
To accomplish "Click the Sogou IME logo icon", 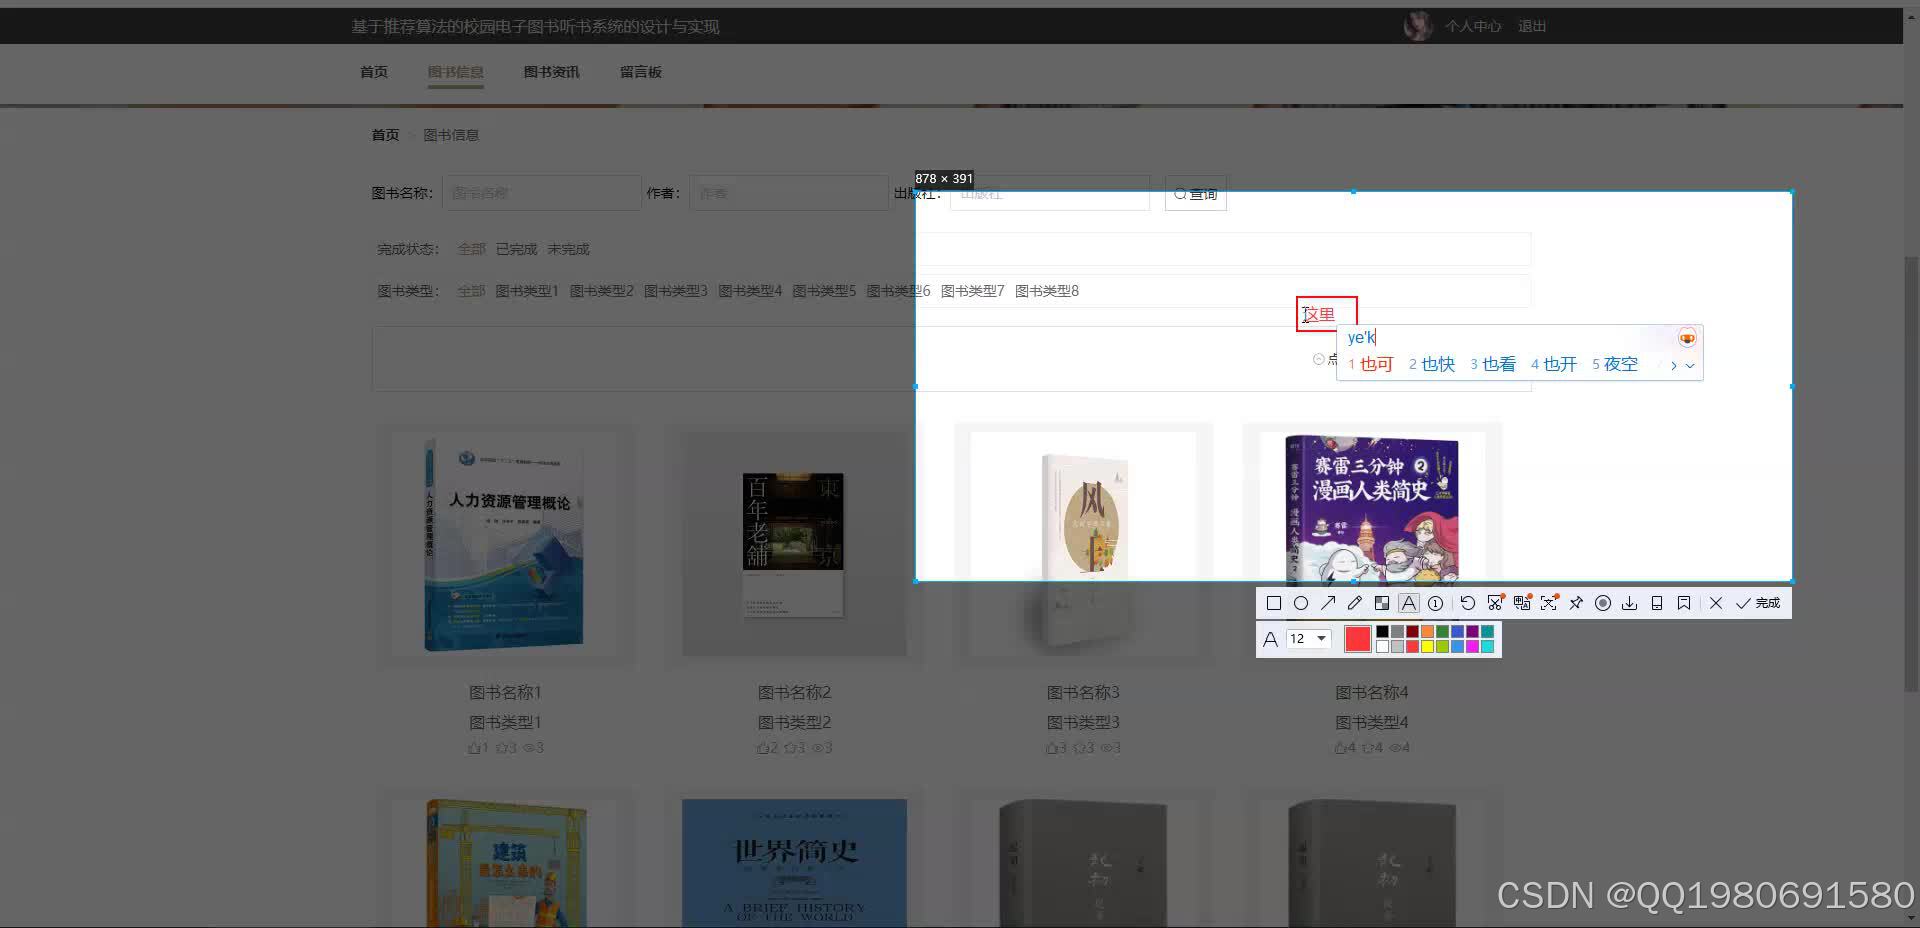I will click(x=1687, y=338).
